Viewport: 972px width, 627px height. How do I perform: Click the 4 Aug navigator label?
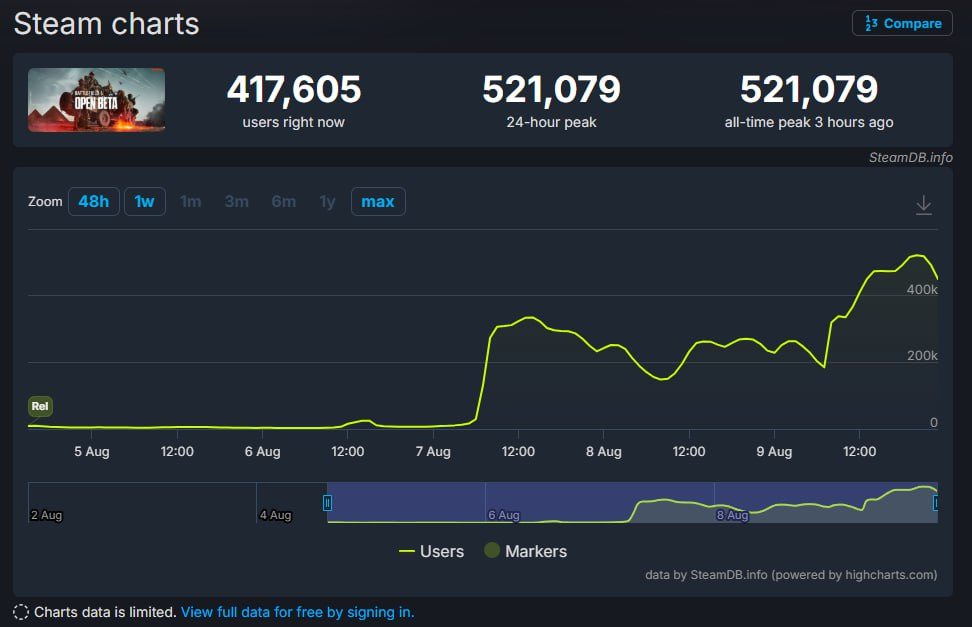click(x=275, y=515)
